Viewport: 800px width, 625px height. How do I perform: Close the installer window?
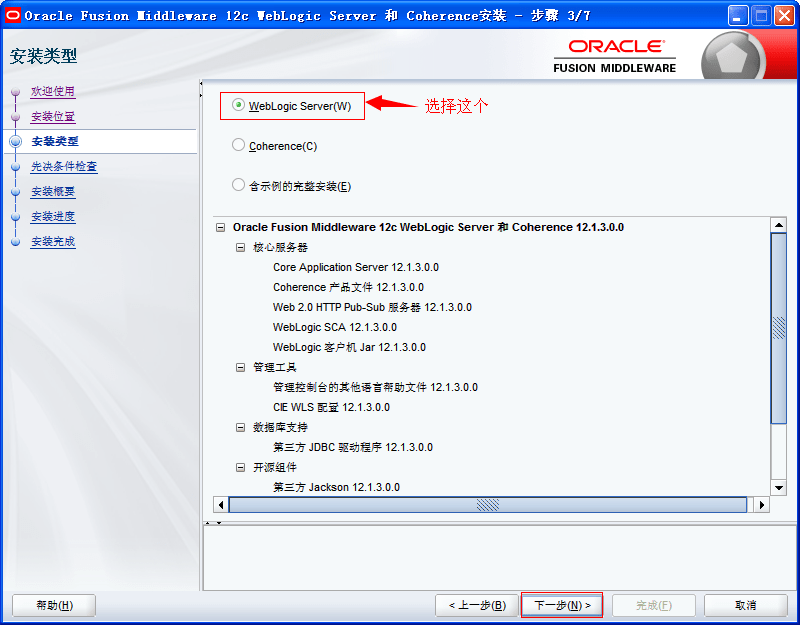785,16
